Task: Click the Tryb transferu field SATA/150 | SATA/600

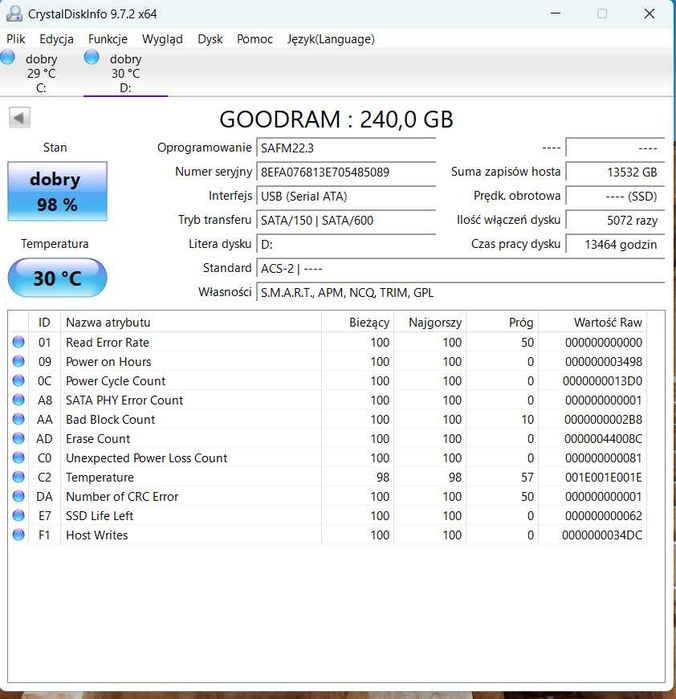Action: click(x=346, y=220)
